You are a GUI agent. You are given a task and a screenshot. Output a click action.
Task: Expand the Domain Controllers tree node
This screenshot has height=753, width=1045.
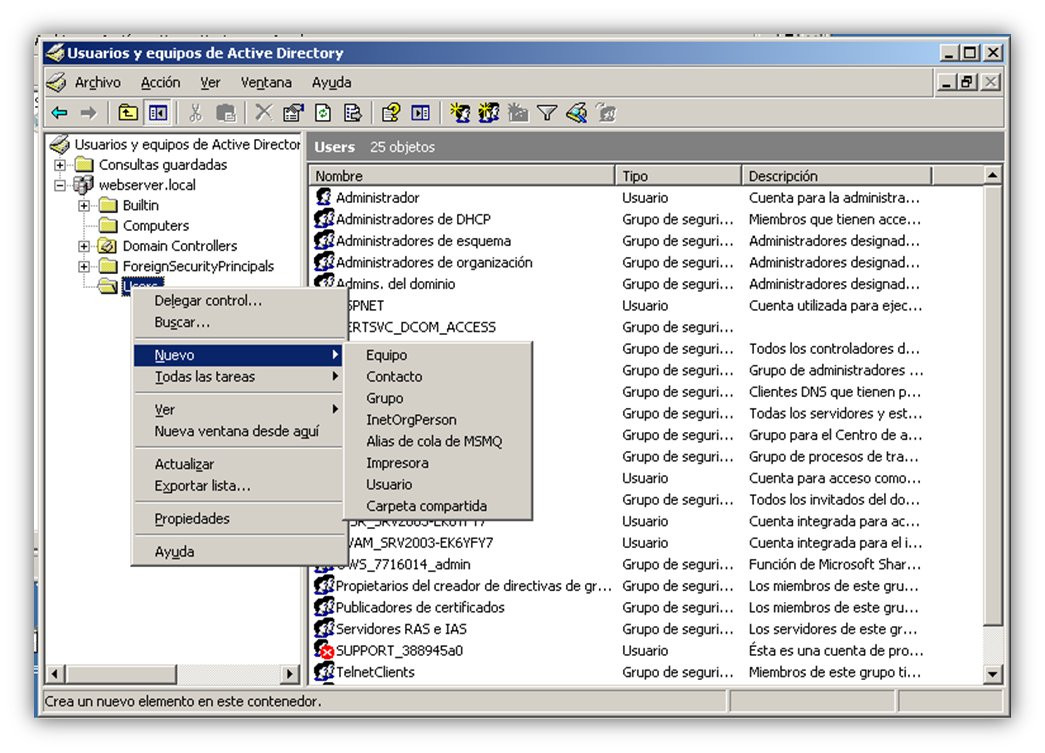tap(84, 247)
